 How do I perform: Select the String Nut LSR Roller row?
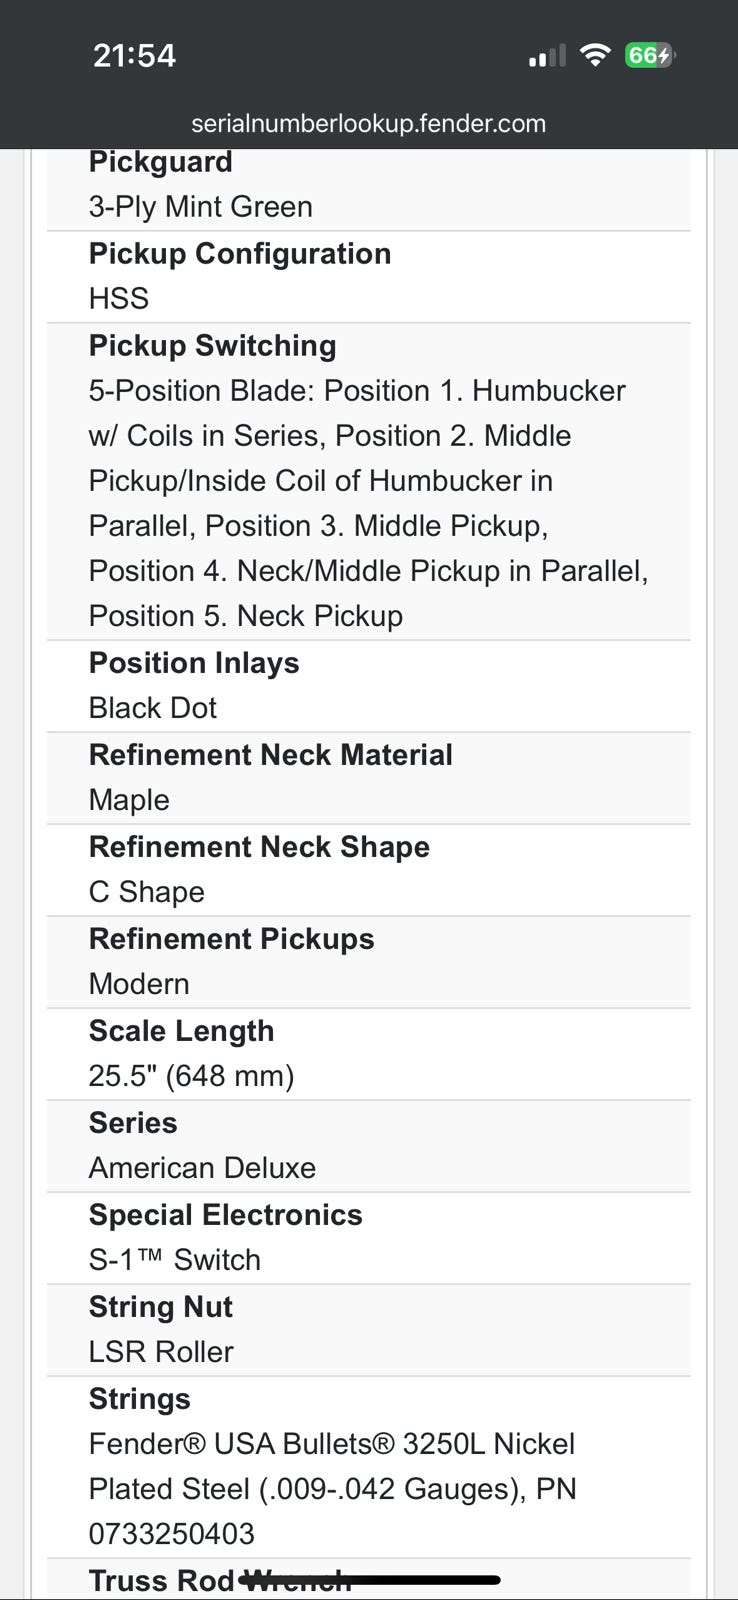pyautogui.click(x=369, y=1330)
